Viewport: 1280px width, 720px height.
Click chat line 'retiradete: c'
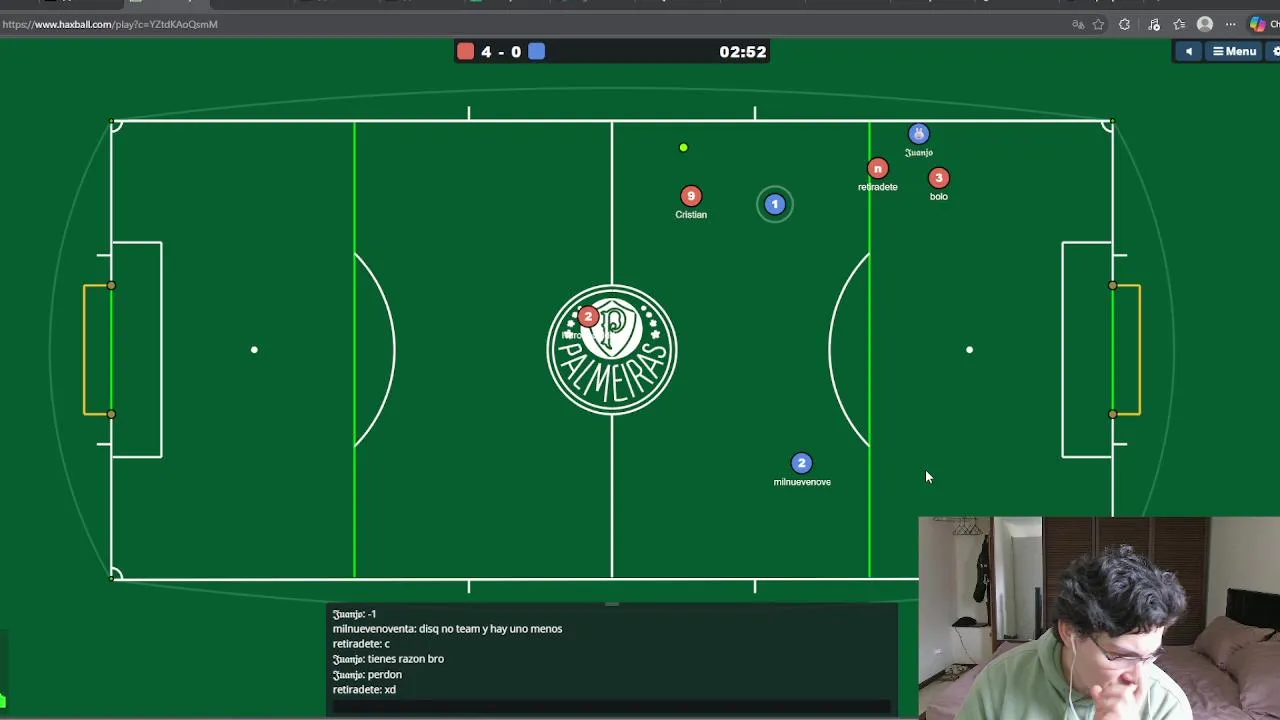point(361,644)
